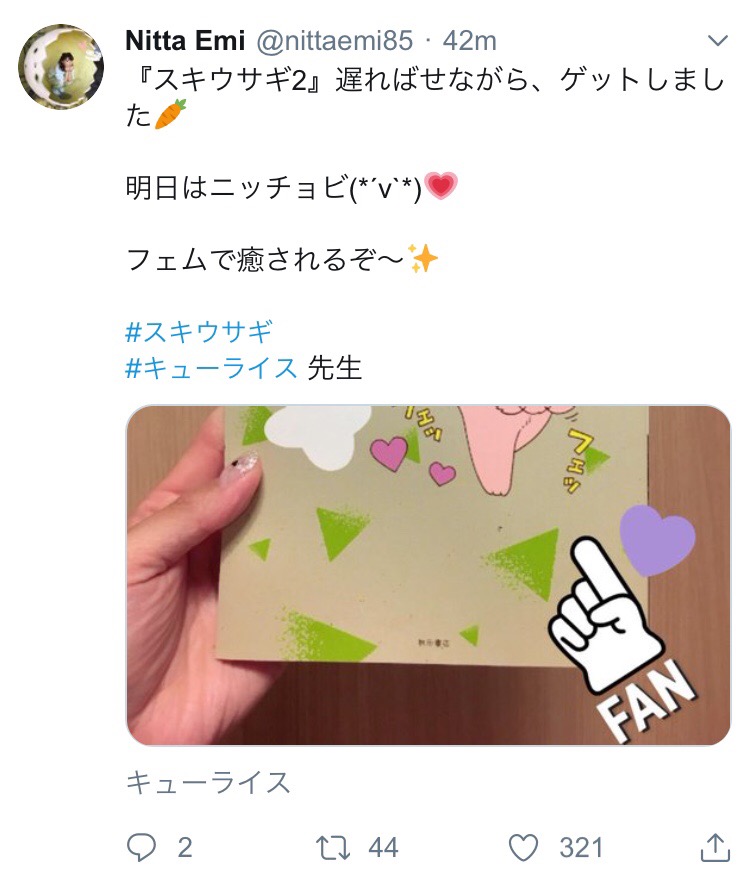This screenshot has width=750, height=891.
Task: Click the reply speech bubble icon
Action: coord(140,847)
